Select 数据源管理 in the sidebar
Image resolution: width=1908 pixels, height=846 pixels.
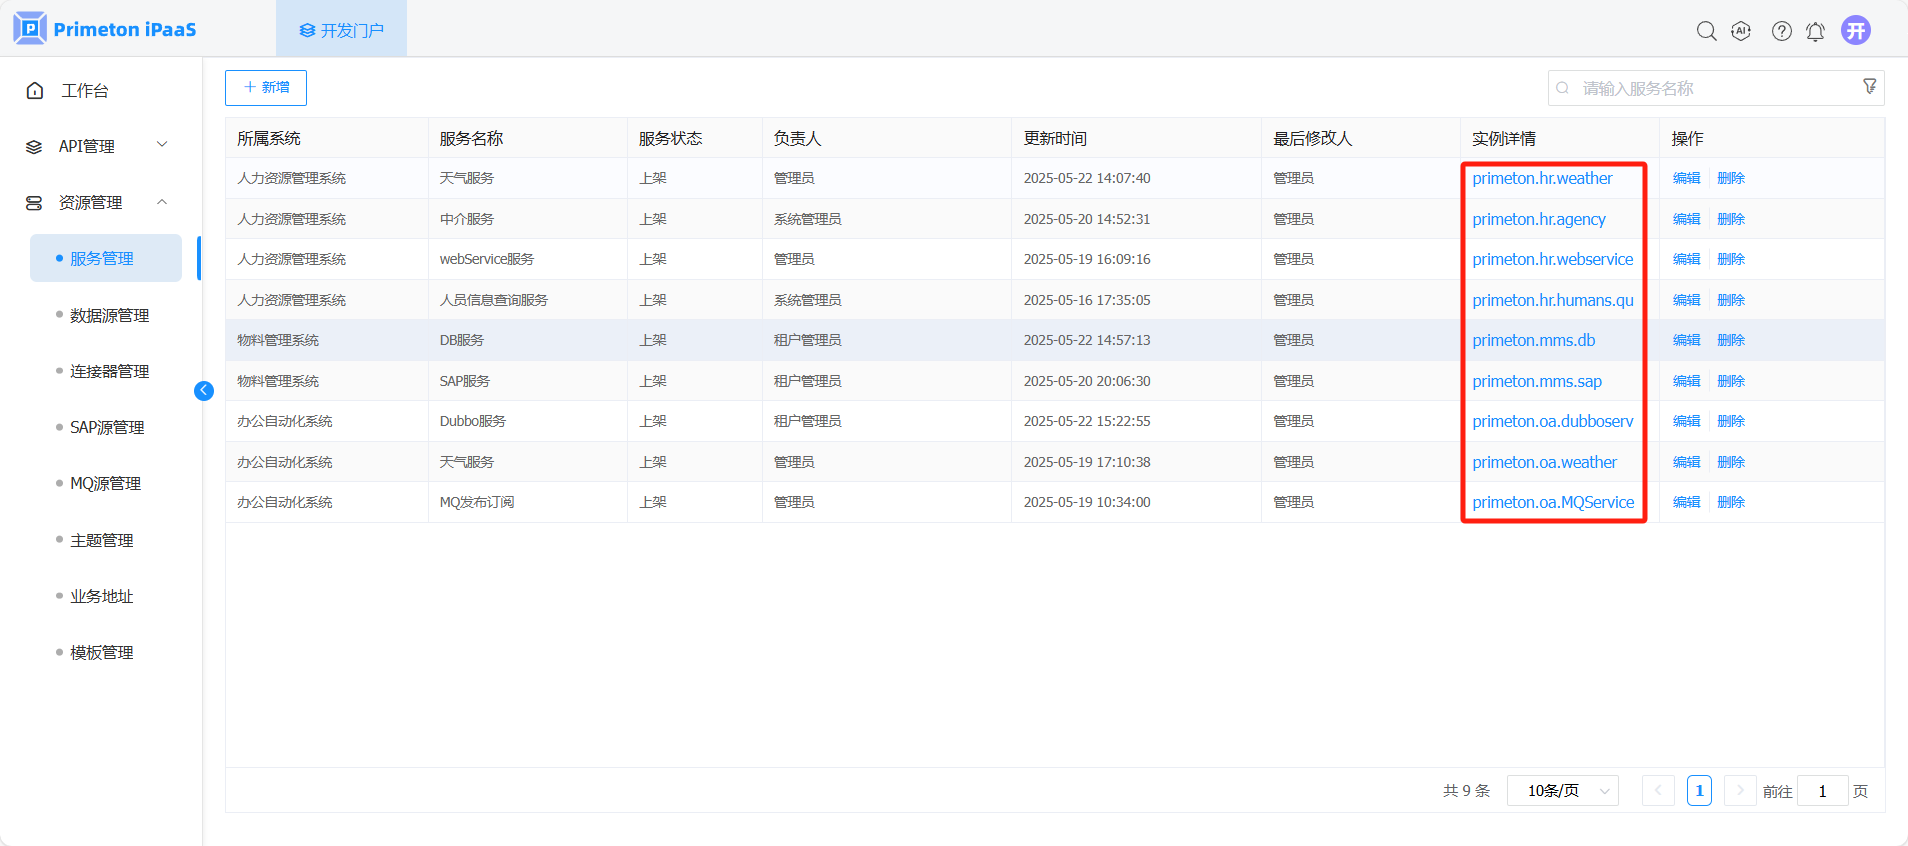(x=109, y=315)
